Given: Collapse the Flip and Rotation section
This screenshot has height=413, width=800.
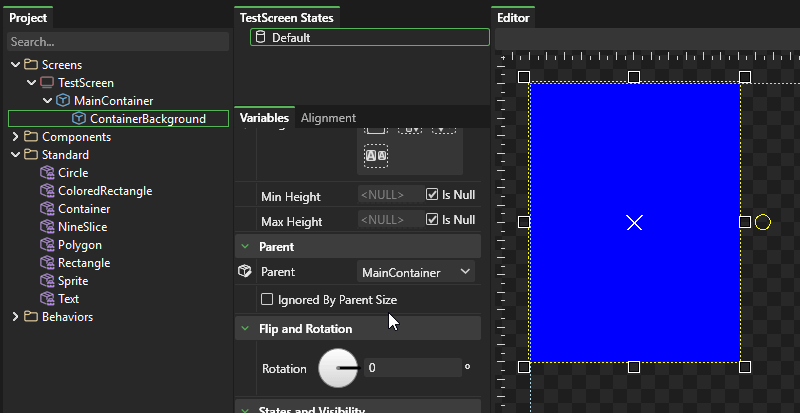Looking at the screenshot, I should pyautogui.click(x=246, y=329).
